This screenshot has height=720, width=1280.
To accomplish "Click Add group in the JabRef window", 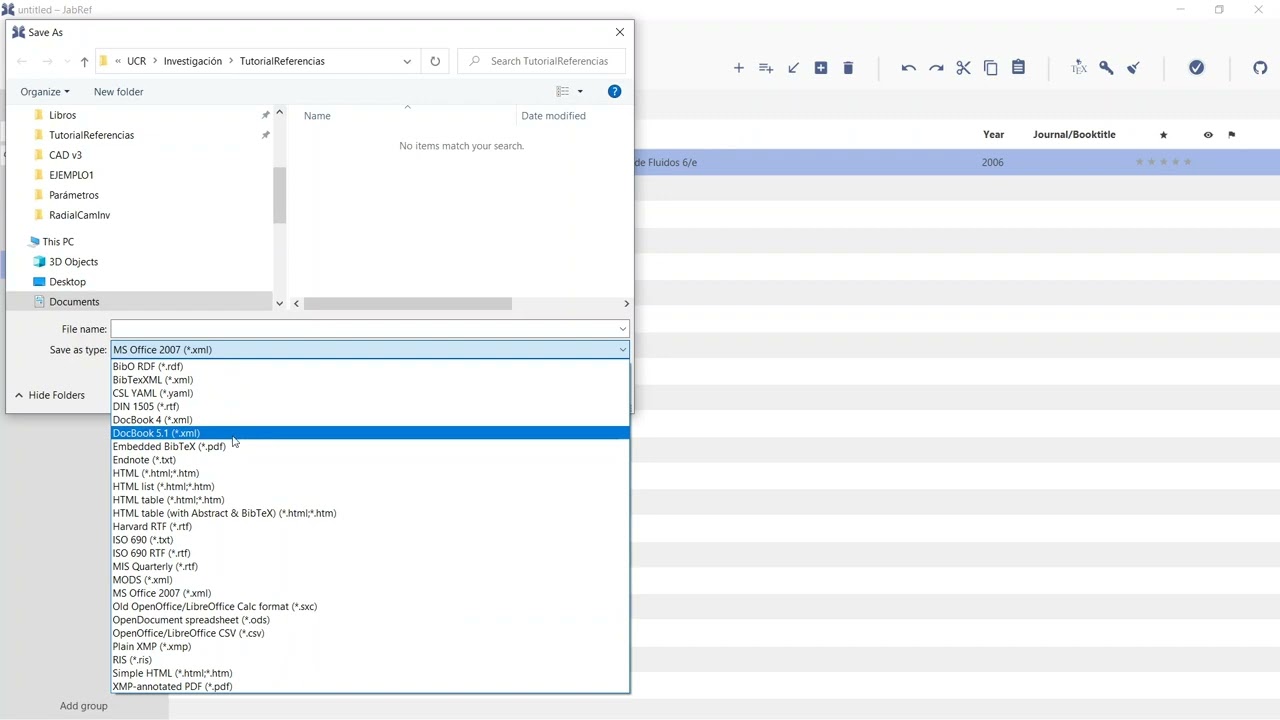I will coord(83,706).
